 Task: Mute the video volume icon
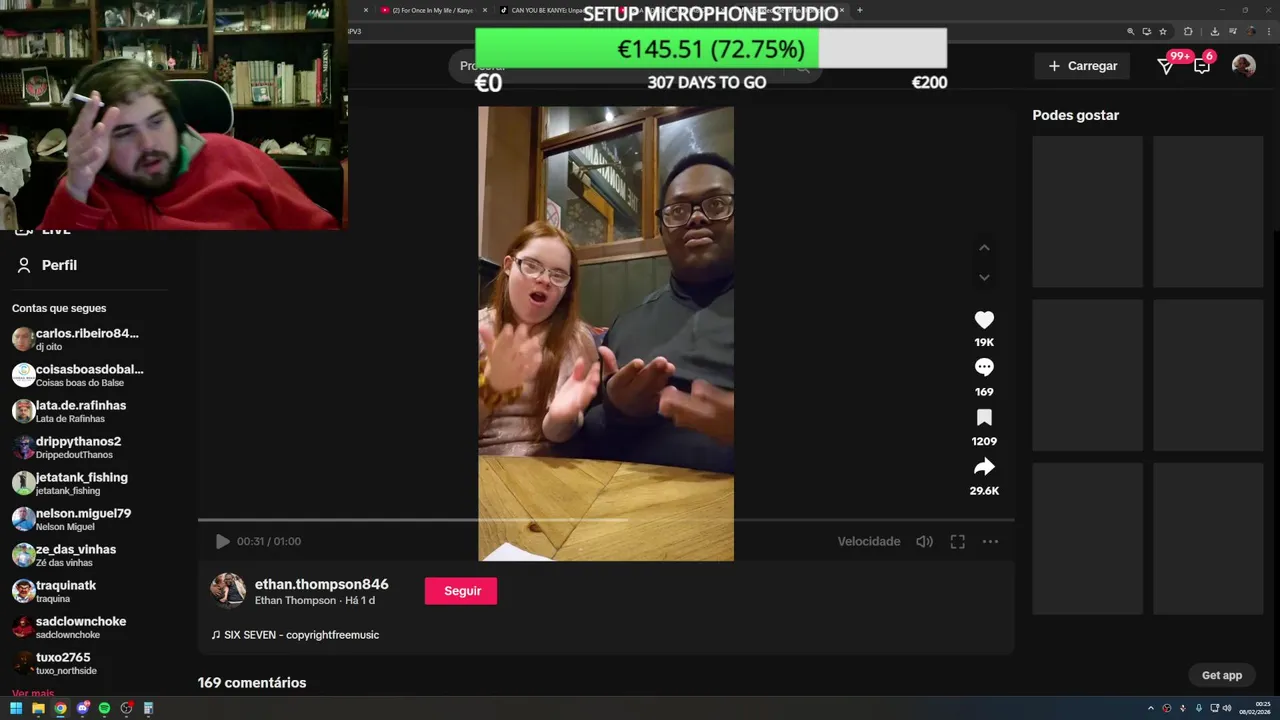click(x=925, y=541)
